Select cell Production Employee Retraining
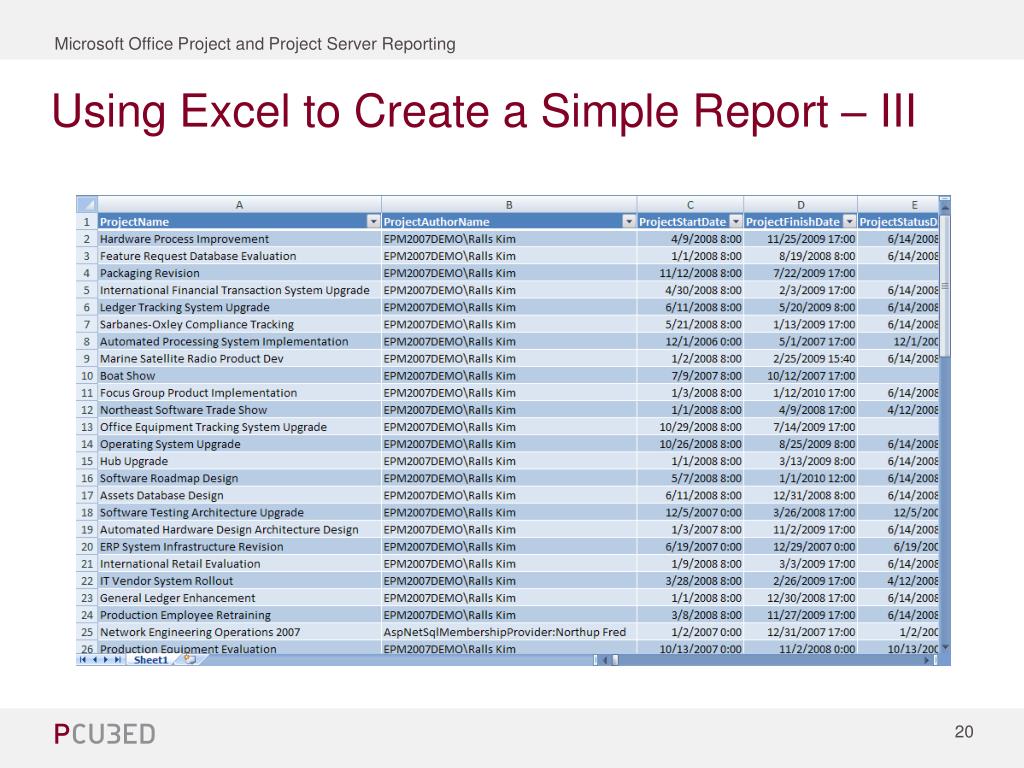The height and width of the screenshot is (768, 1024). coord(239,615)
